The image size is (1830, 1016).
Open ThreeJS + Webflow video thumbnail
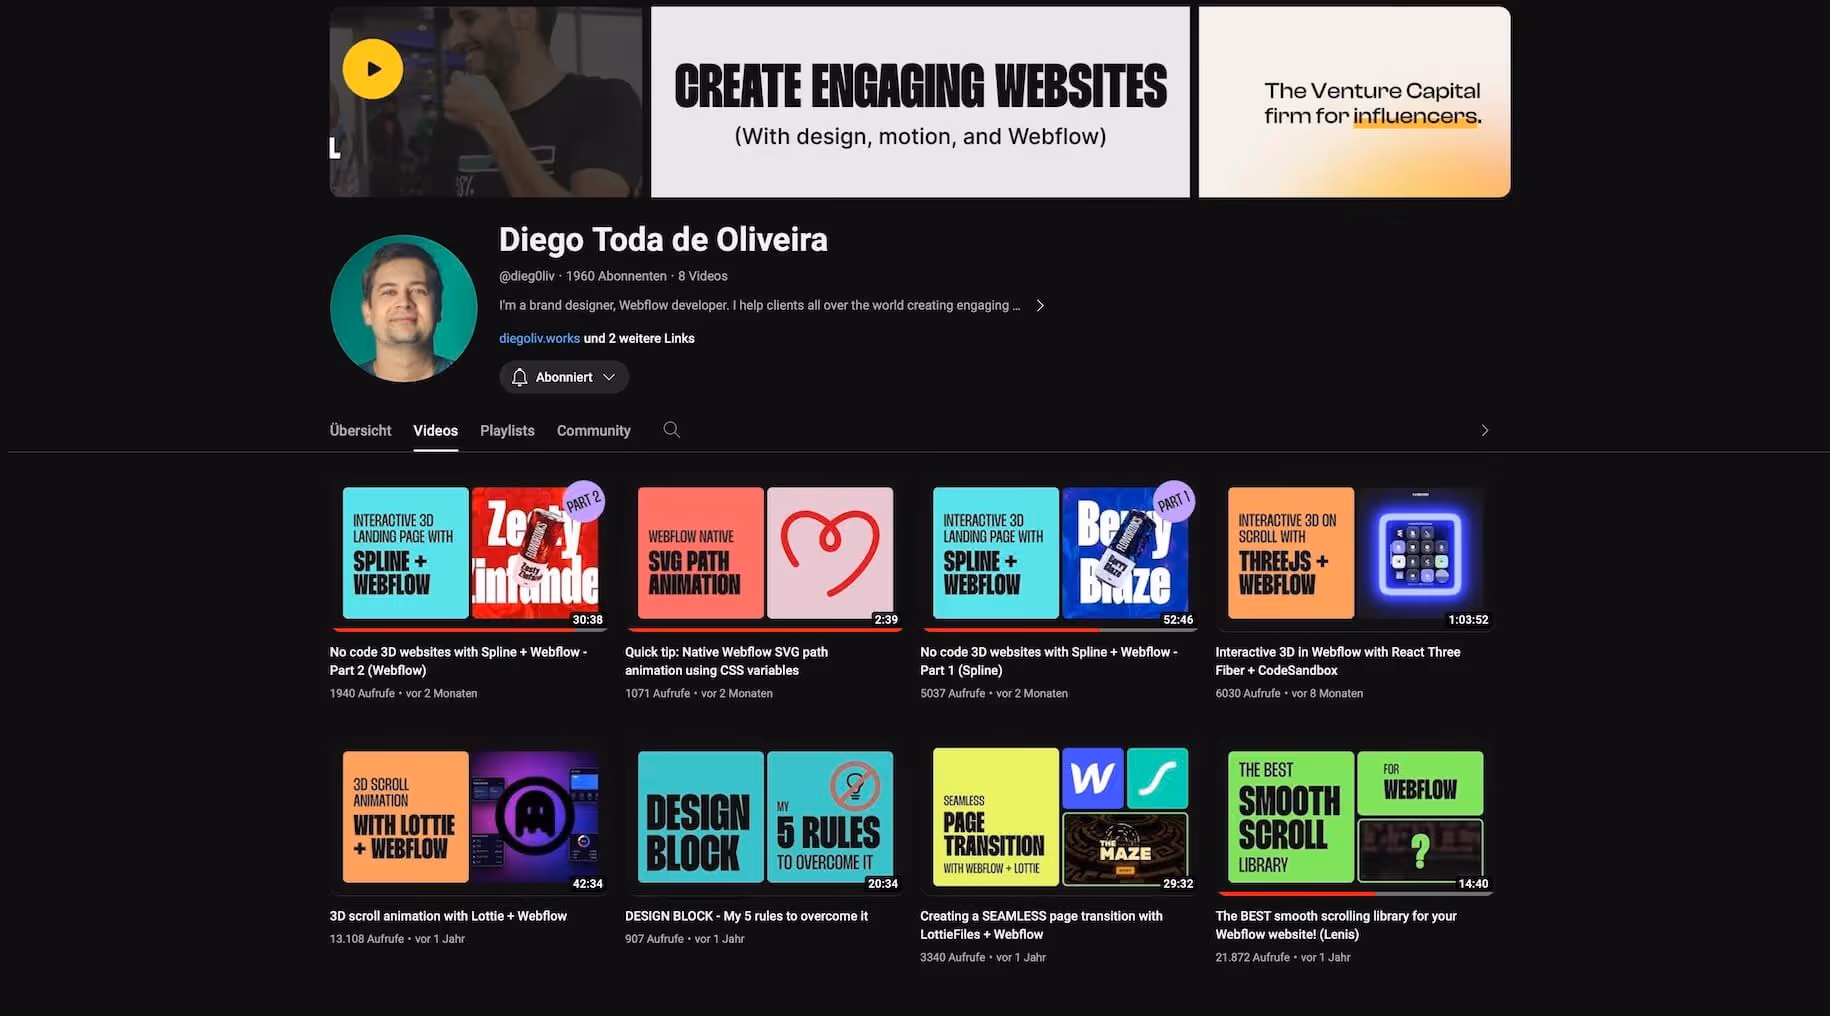coord(1355,554)
